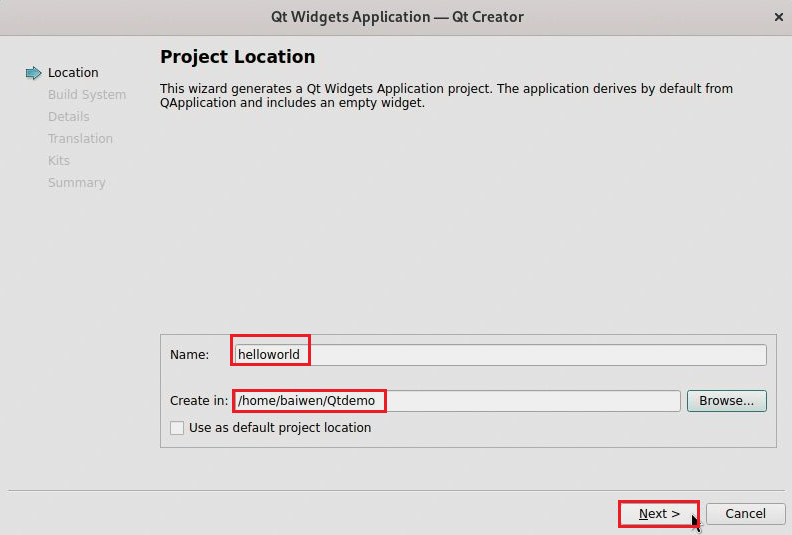Click the Project Location heading
This screenshot has width=792, height=535.
(237, 57)
